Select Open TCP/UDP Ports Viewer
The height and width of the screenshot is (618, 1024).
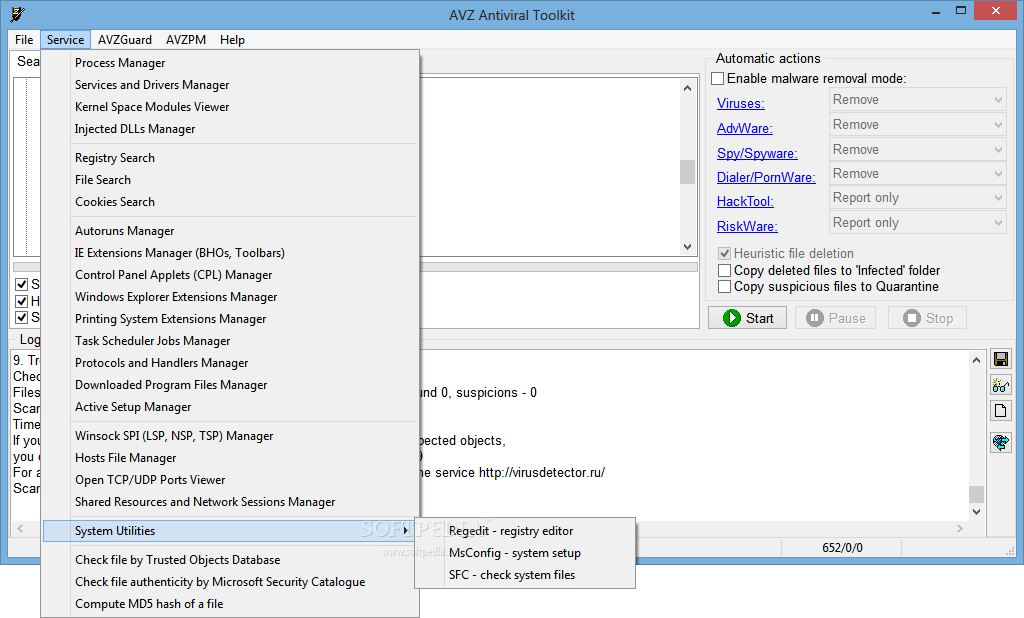click(230, 480)
